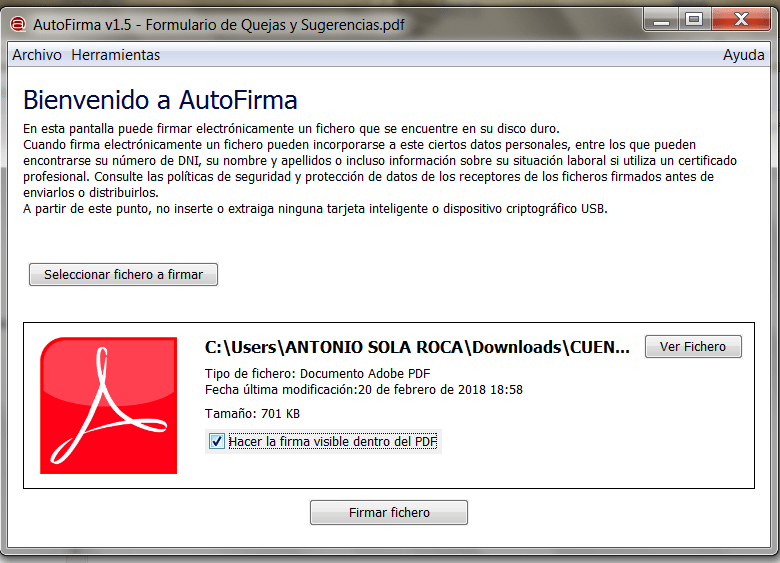Open the Ayuda menu
This screenshot has height=563, width=780.
pyautogui.click(x=743, y=55)
